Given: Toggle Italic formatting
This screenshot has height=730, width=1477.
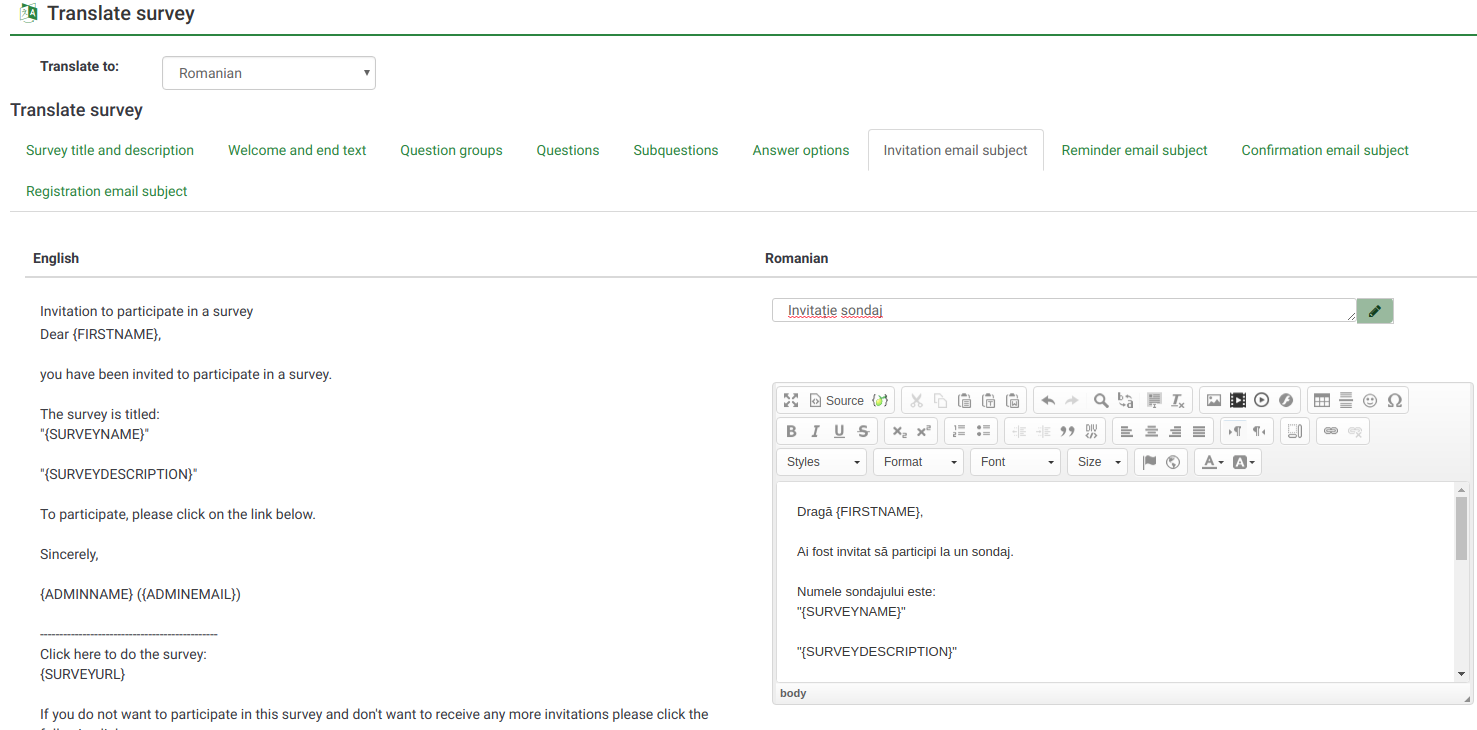Looking at the screenshot, I should (x=815, y=431).
